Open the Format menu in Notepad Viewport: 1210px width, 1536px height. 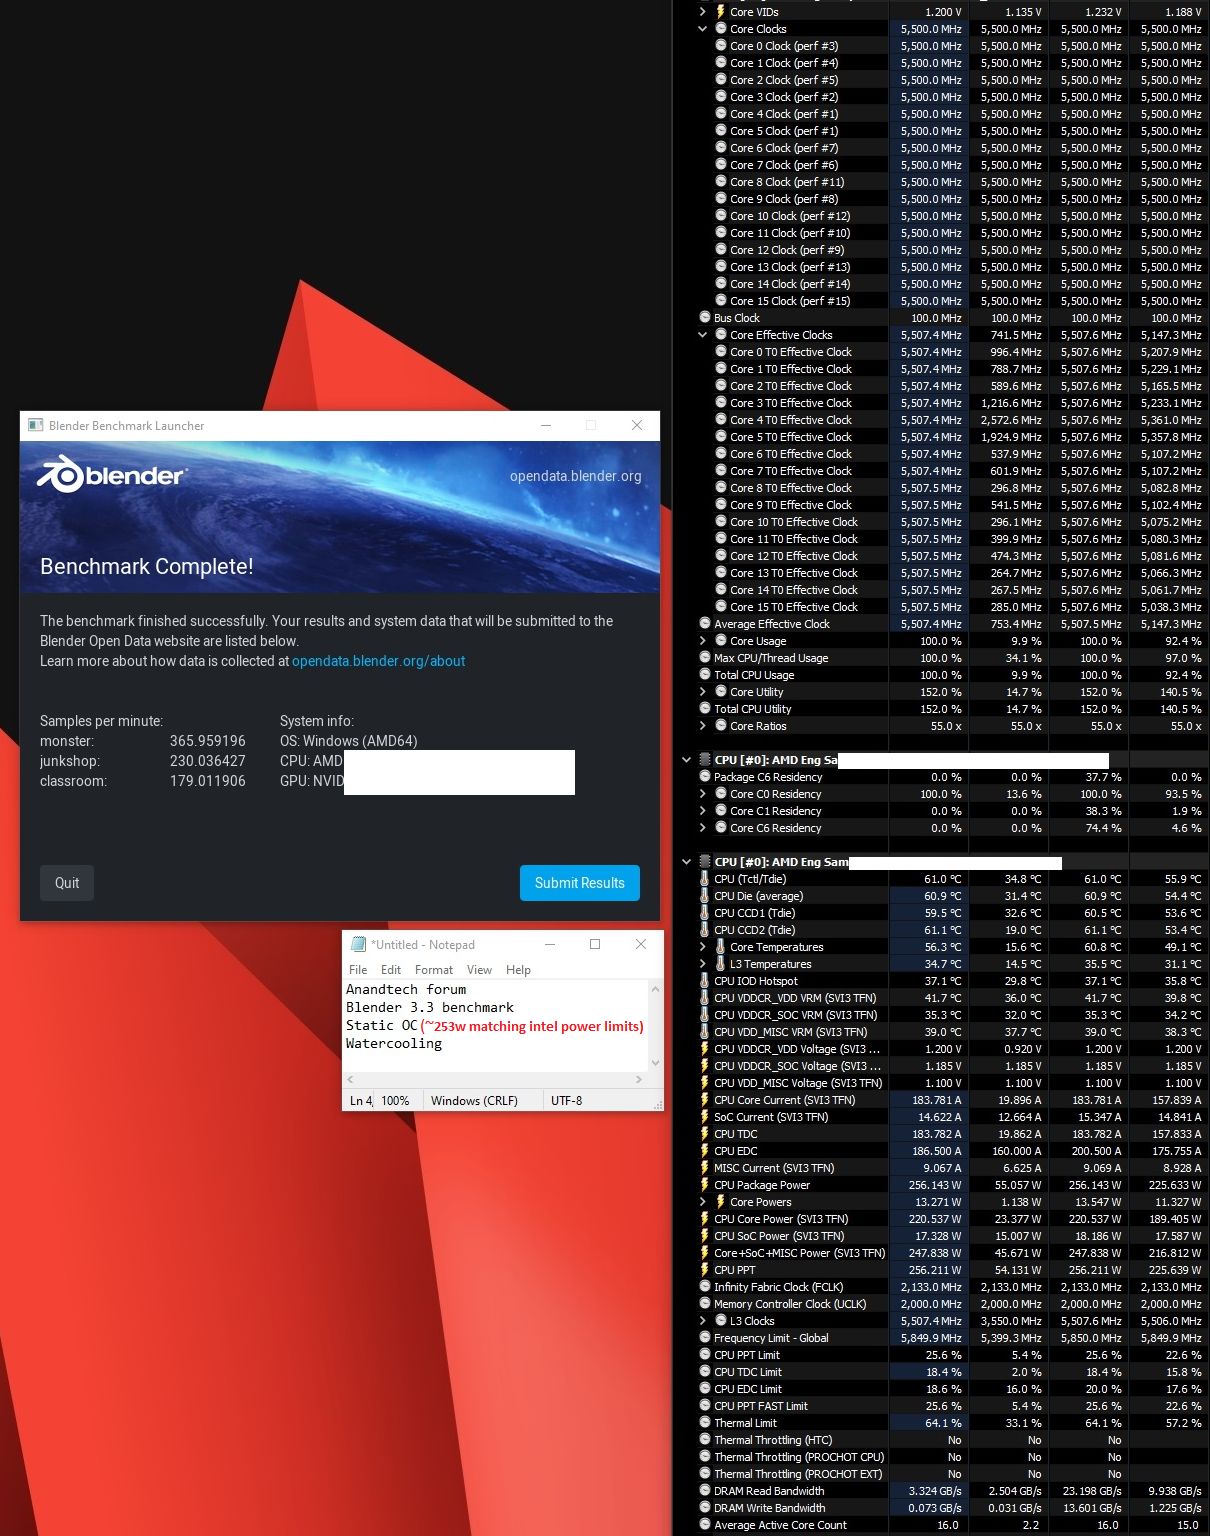434,969
